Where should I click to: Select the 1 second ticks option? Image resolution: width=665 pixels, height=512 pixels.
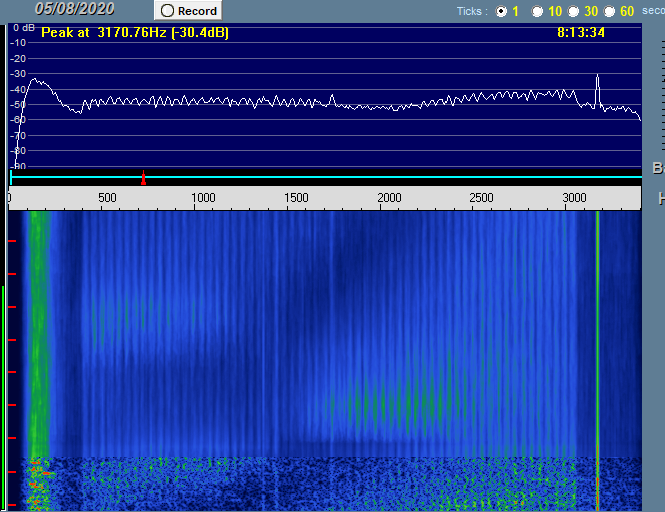(x=501, y=11)
